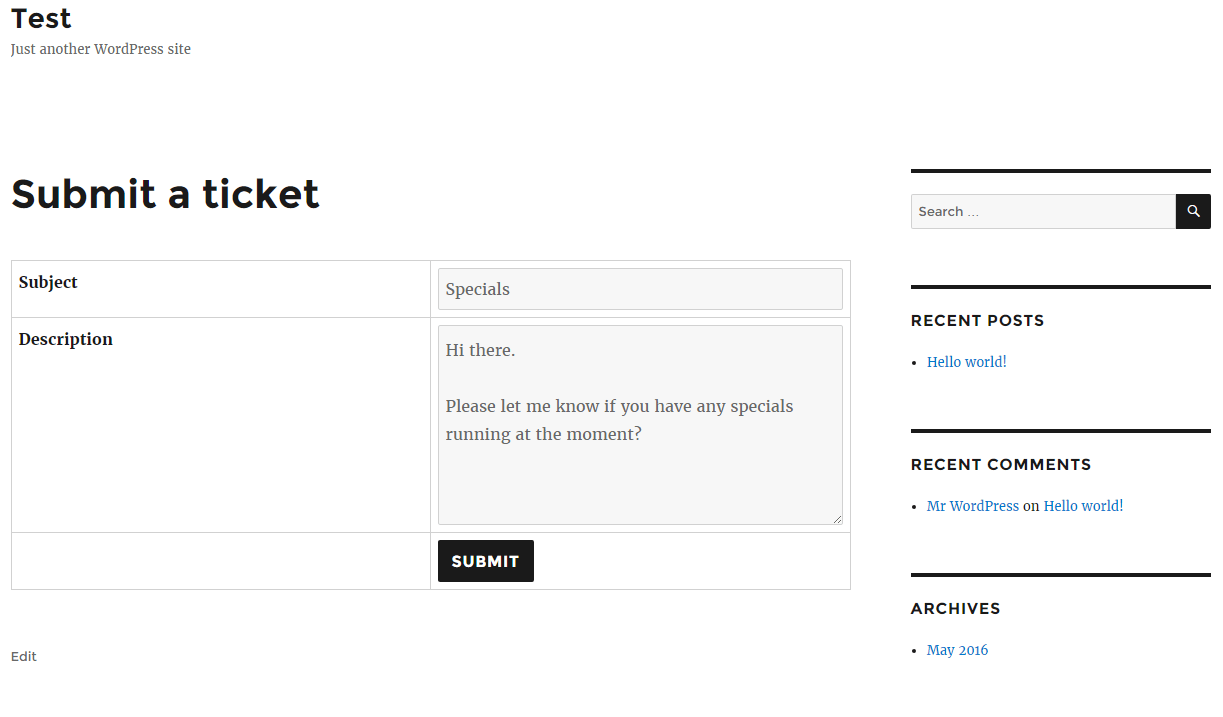The width and height of the screenshot is (1223, 717).
Task: Click the Recent Posts widget heading
Action: (977, 320)
